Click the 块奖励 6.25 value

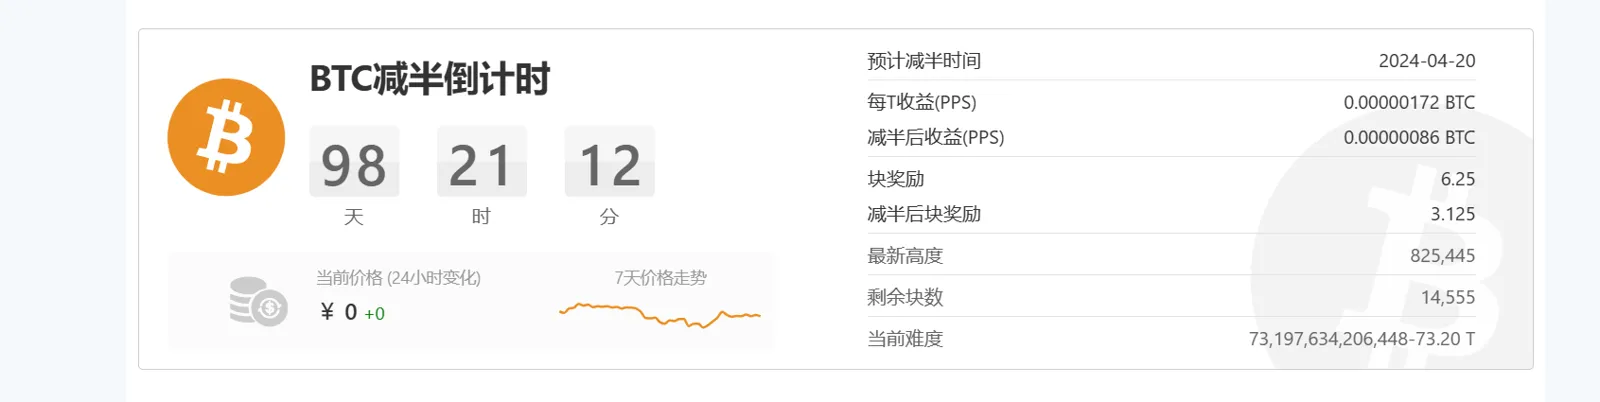tap(1457, 179)
